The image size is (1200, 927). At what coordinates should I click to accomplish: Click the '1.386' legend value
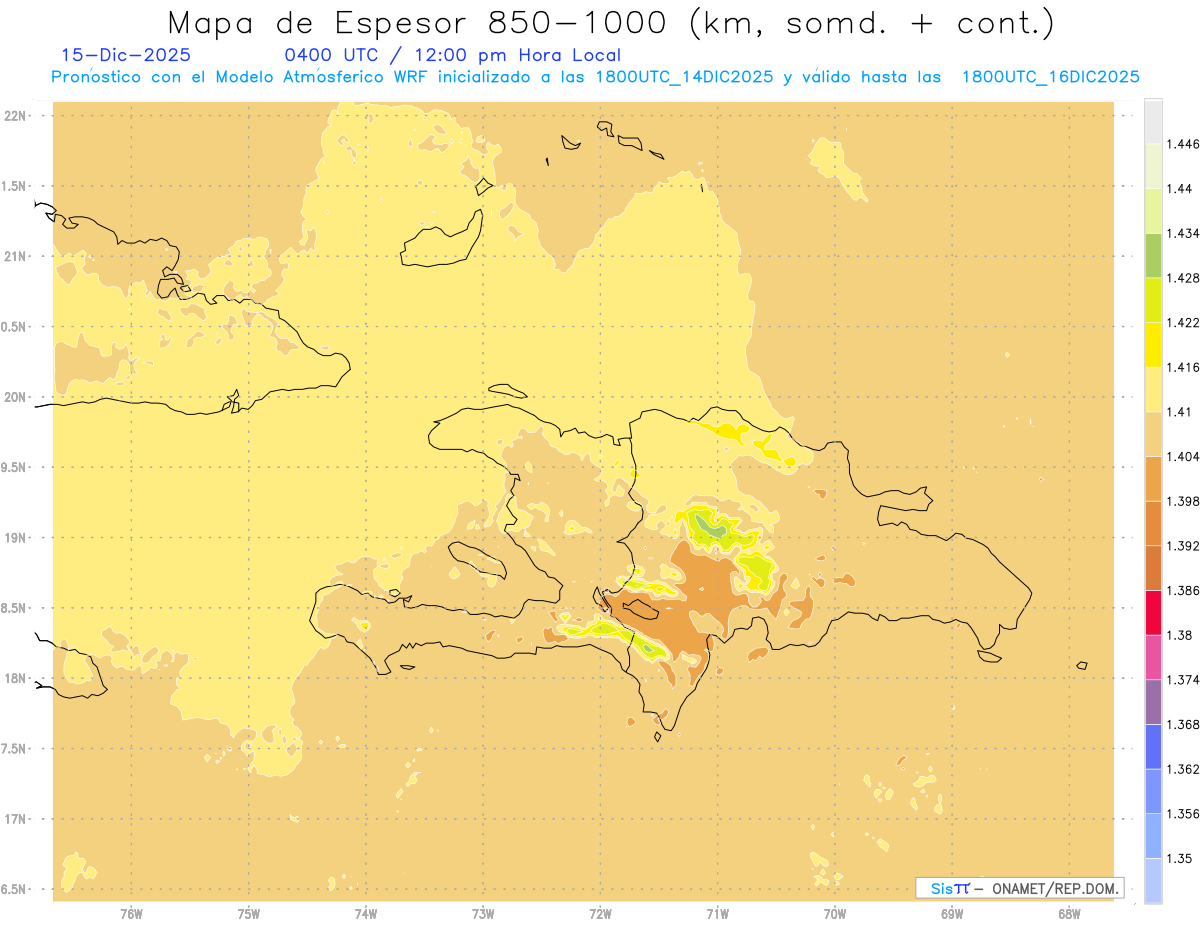(x=1181, y=591)
